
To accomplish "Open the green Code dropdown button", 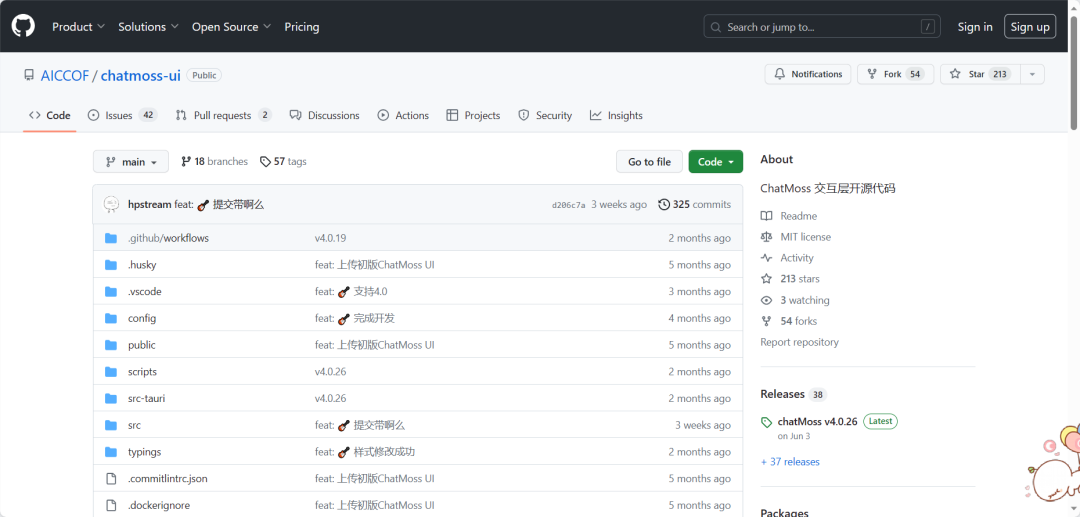I will [x=716, y=162].
